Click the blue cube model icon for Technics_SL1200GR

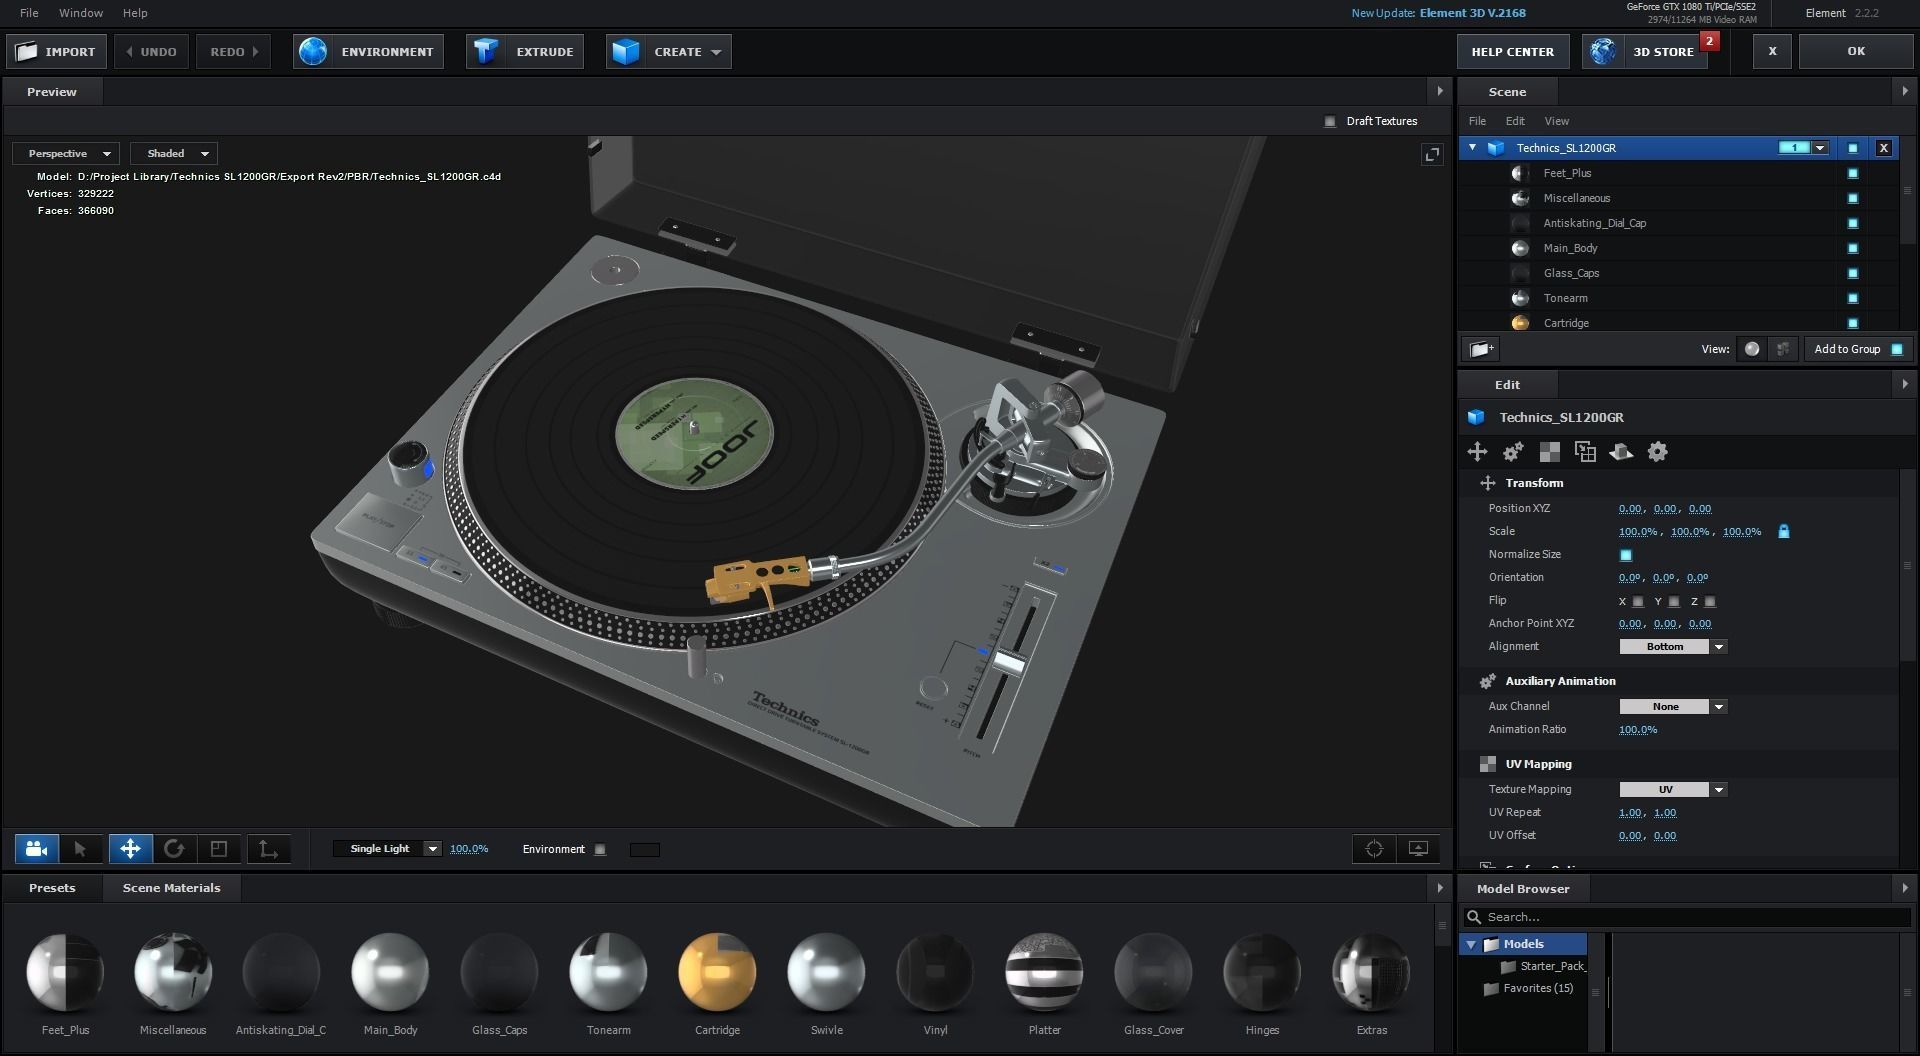point(1496,148)
